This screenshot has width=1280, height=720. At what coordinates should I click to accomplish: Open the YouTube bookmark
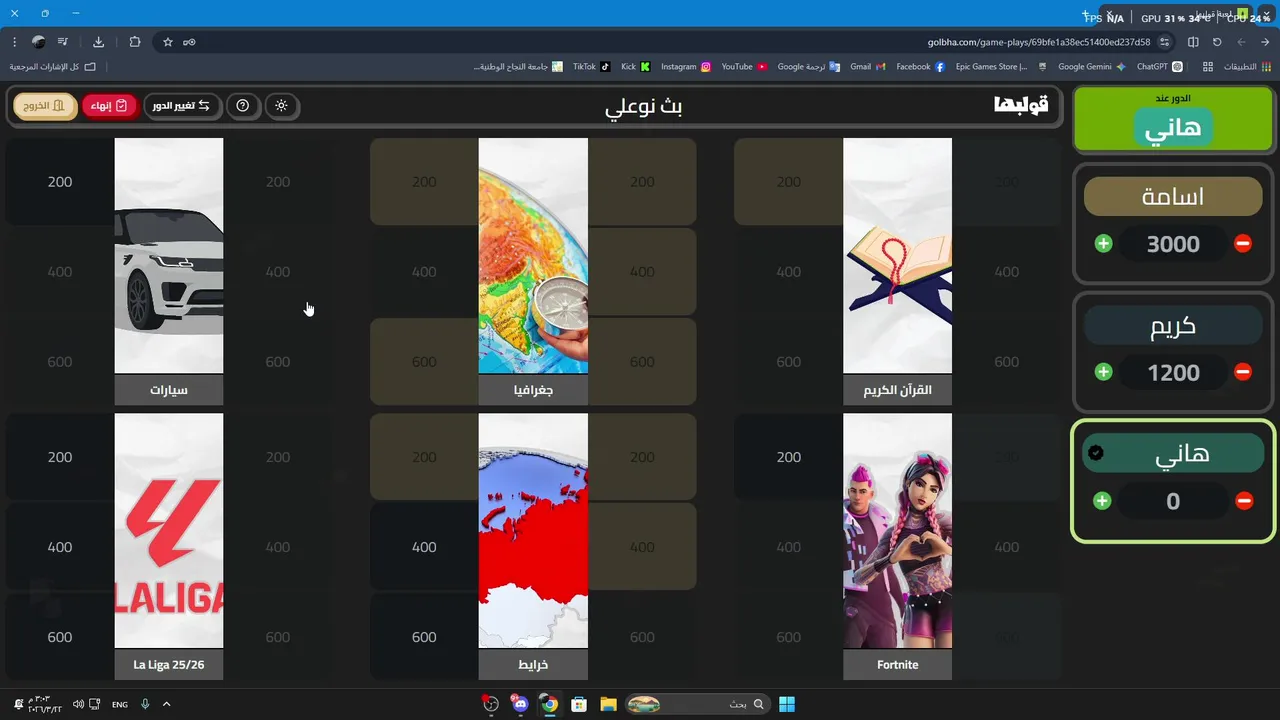[x=744, y=67]
